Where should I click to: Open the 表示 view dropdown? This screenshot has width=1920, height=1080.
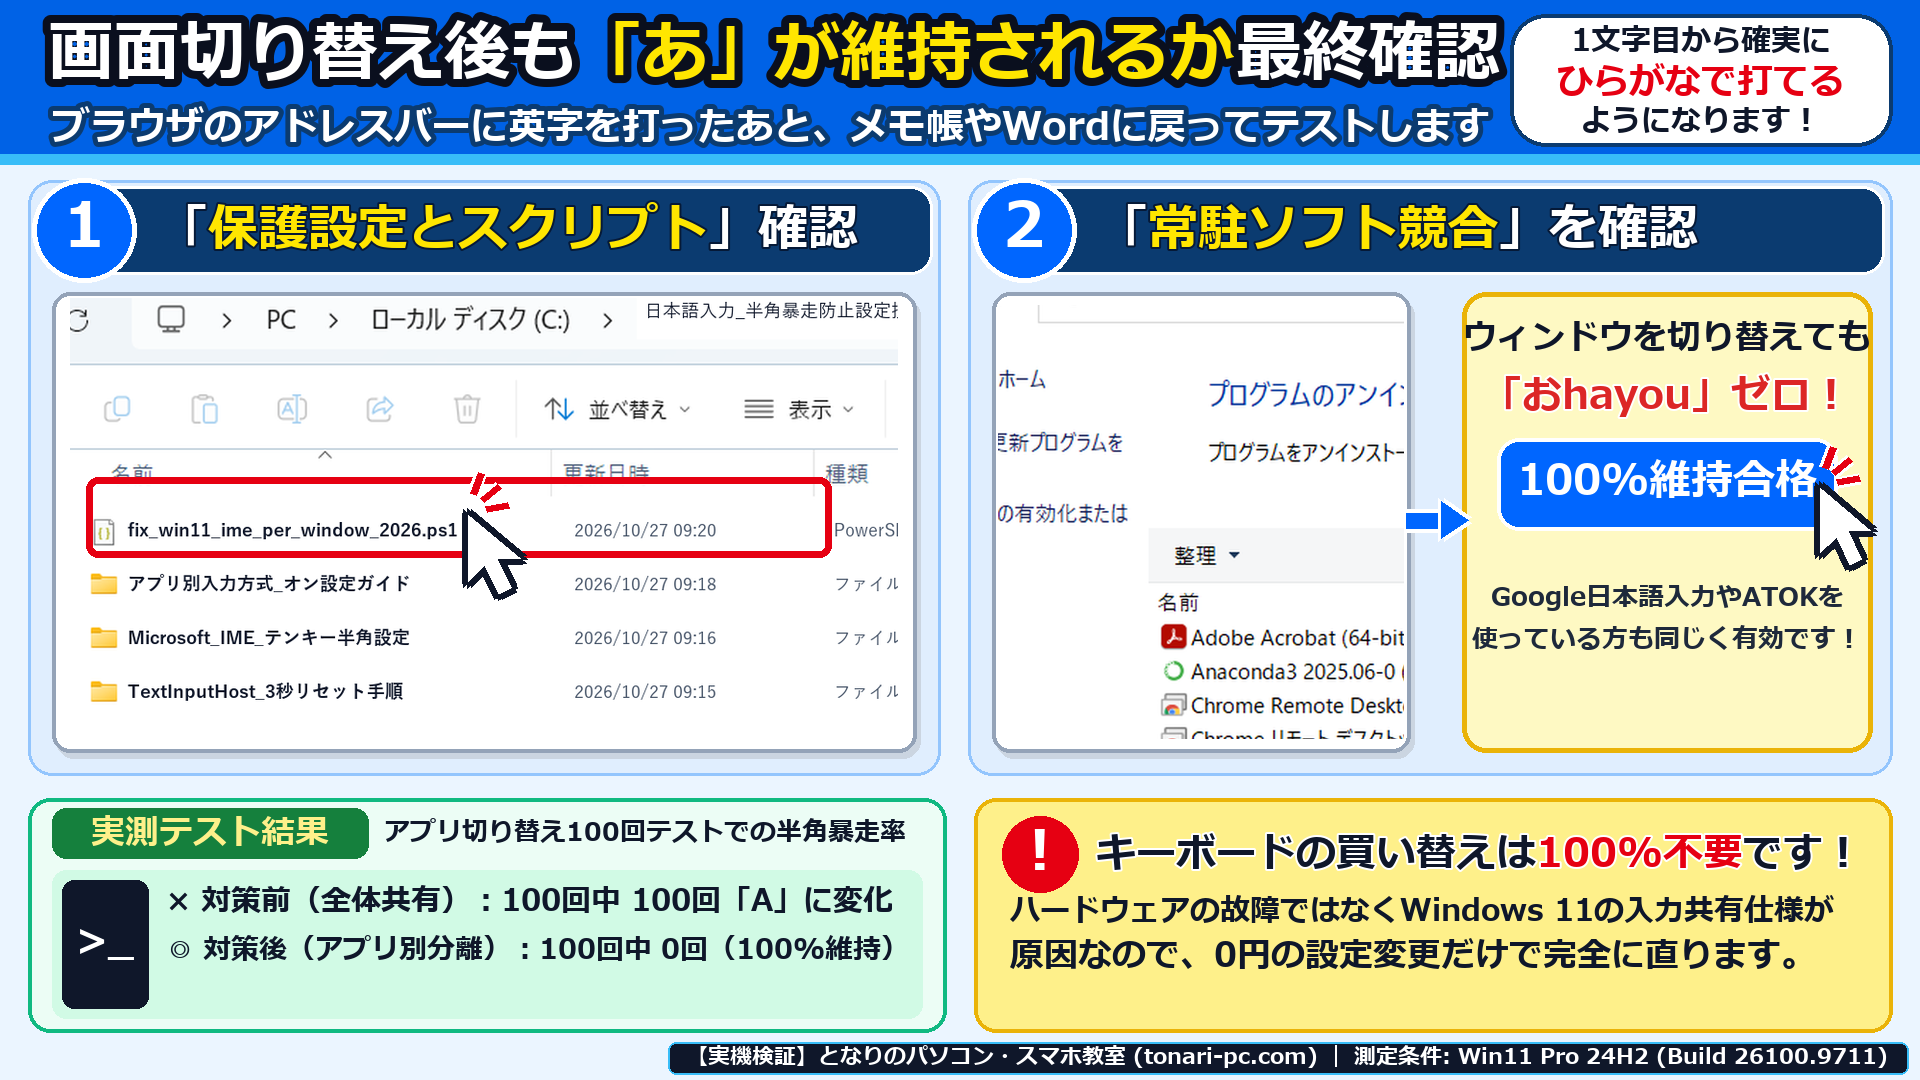pos(799,409)
